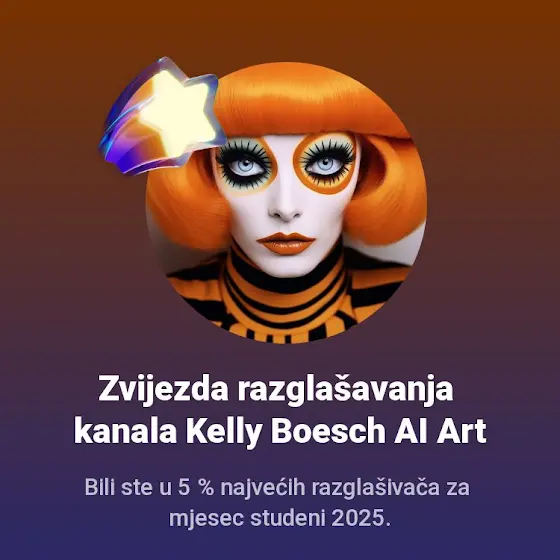
Task: Click the purple-blue trail of the star badge
Action: tap(121, 143)
